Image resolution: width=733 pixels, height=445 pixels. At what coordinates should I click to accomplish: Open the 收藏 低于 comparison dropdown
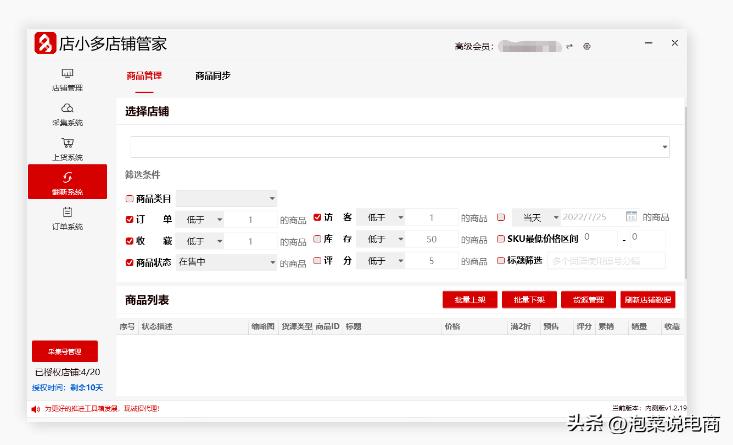coord(200,241)
